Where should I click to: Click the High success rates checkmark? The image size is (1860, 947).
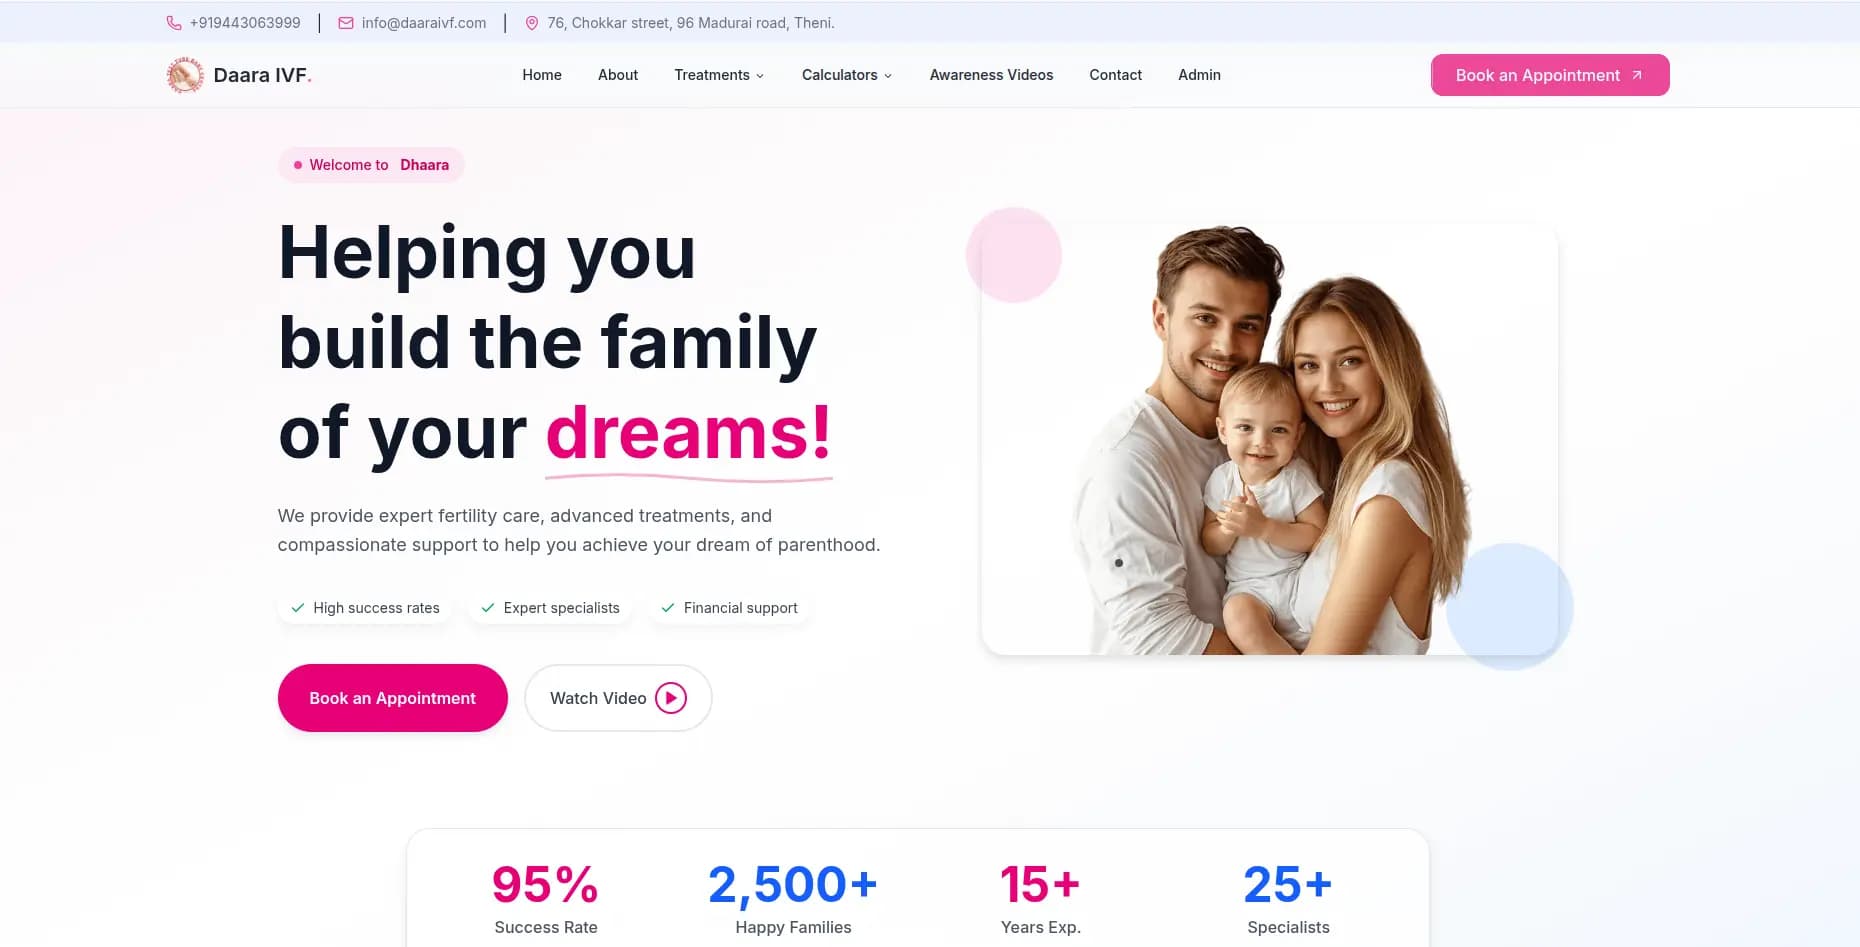[x=298, y=608]
